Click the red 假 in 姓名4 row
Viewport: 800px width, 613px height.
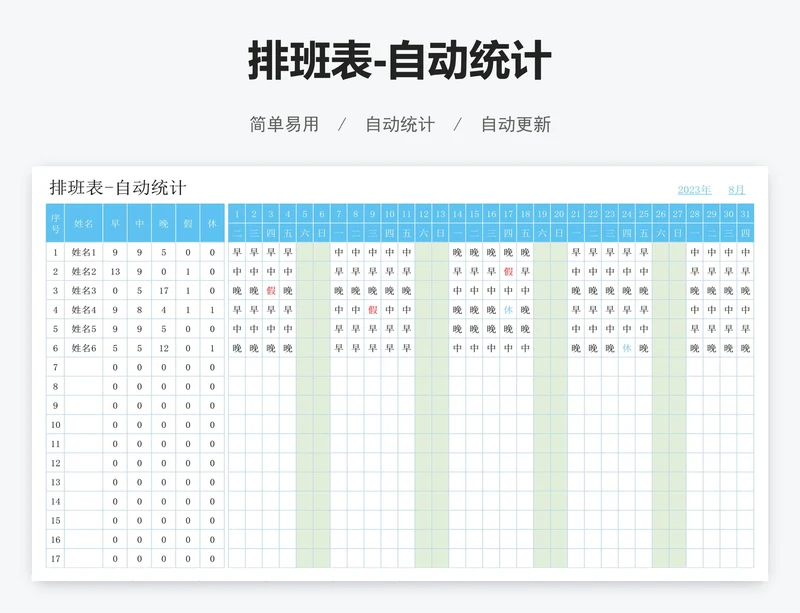coord(372,310)
